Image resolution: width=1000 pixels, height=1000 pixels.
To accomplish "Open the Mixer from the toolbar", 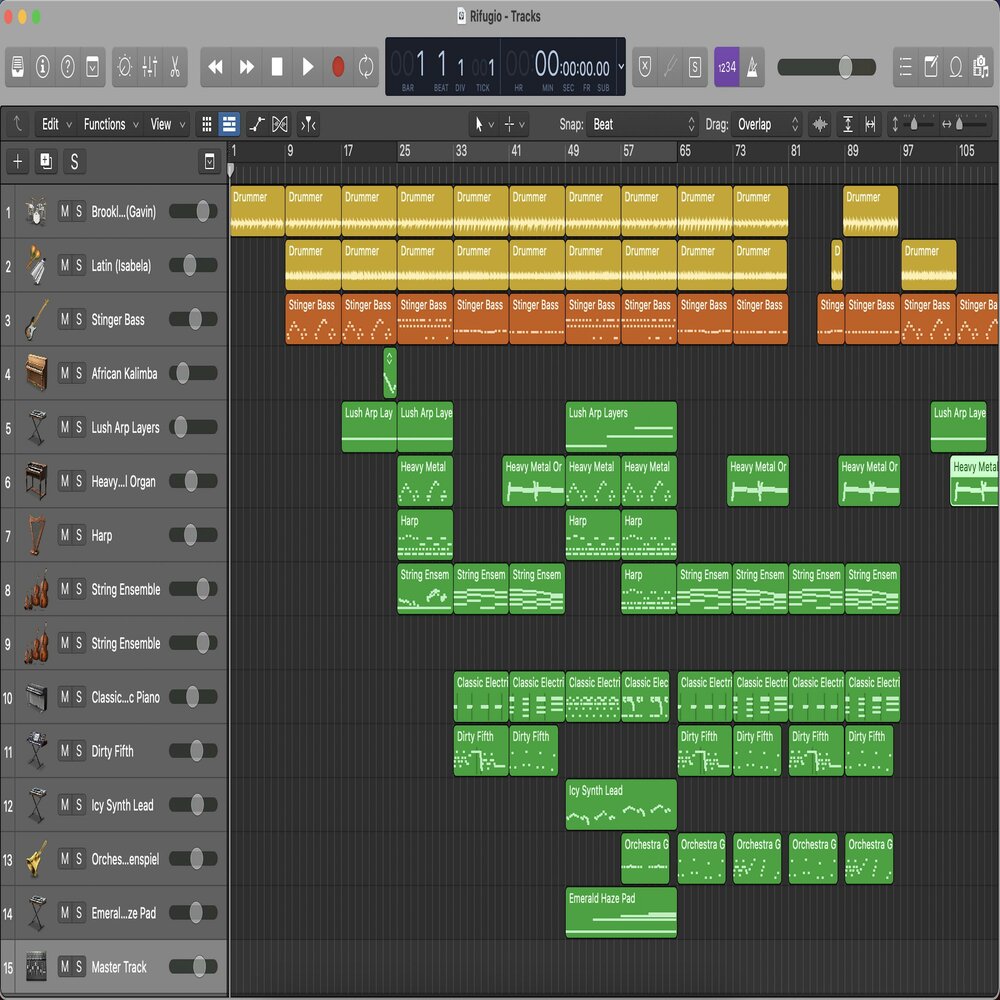I will pos(150,67).
